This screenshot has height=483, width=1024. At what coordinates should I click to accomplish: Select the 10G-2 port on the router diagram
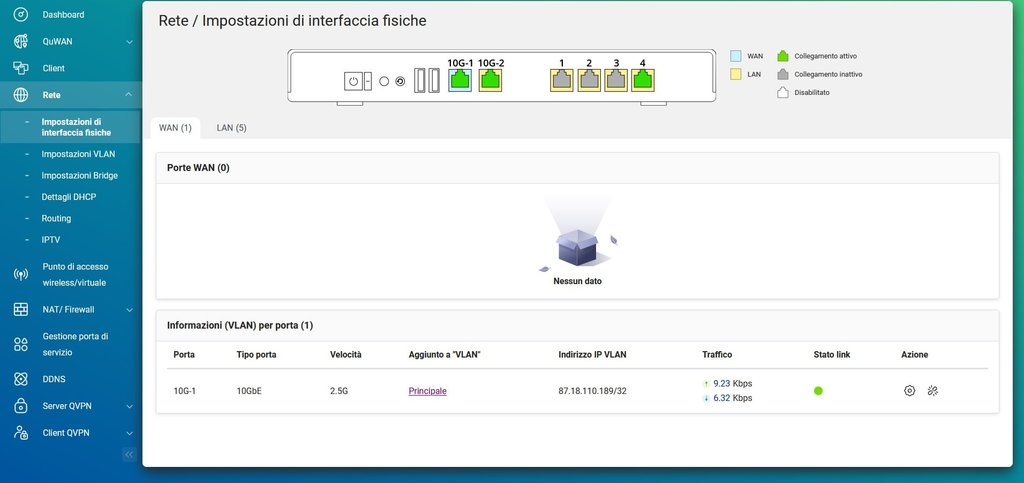(490, 80)
